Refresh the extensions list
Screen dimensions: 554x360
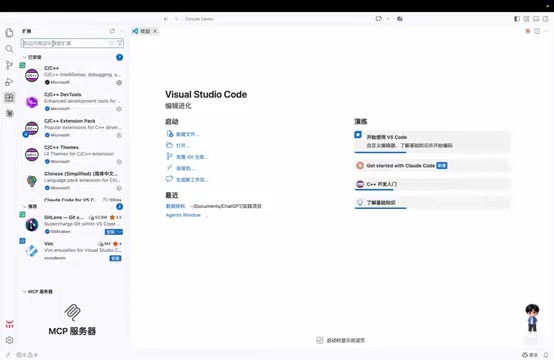(x=112, y=31)
